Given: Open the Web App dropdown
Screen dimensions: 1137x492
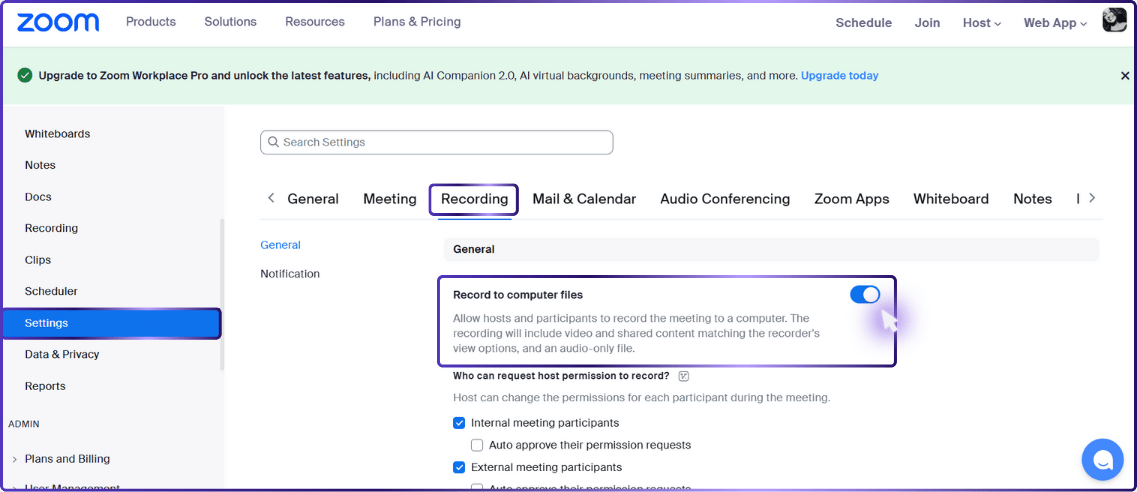Looking at the screenshot, I should (x=1055, y=22).
